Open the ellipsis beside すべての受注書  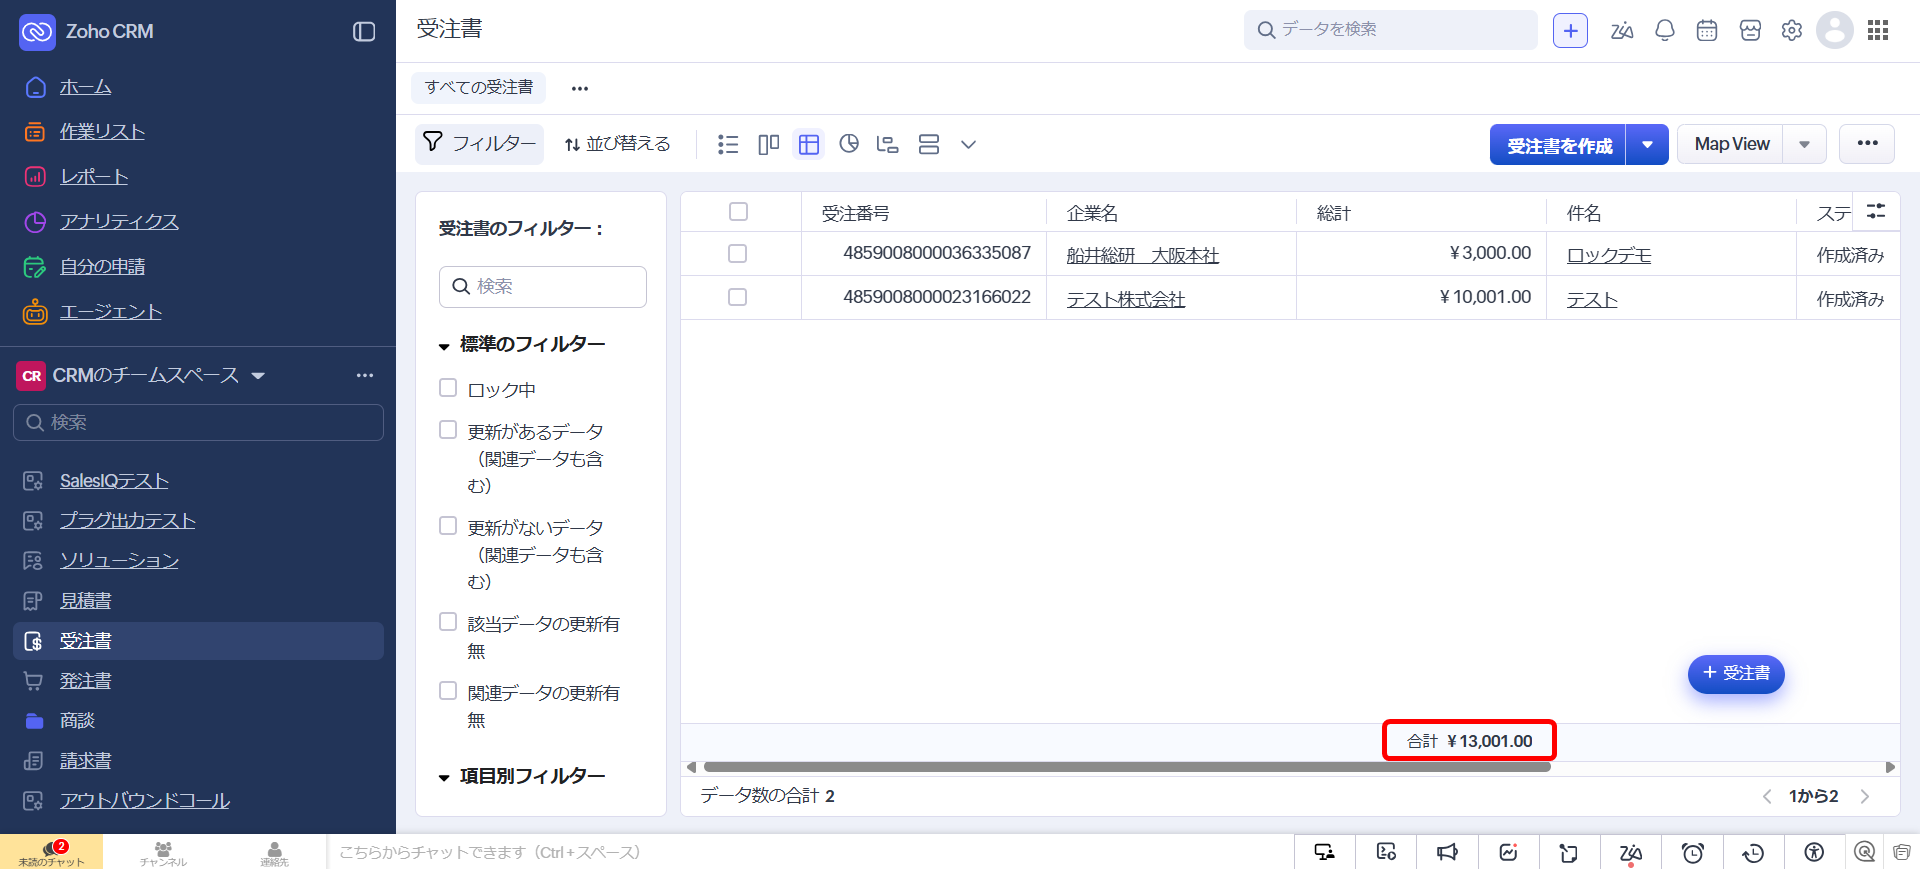(580, 88)
